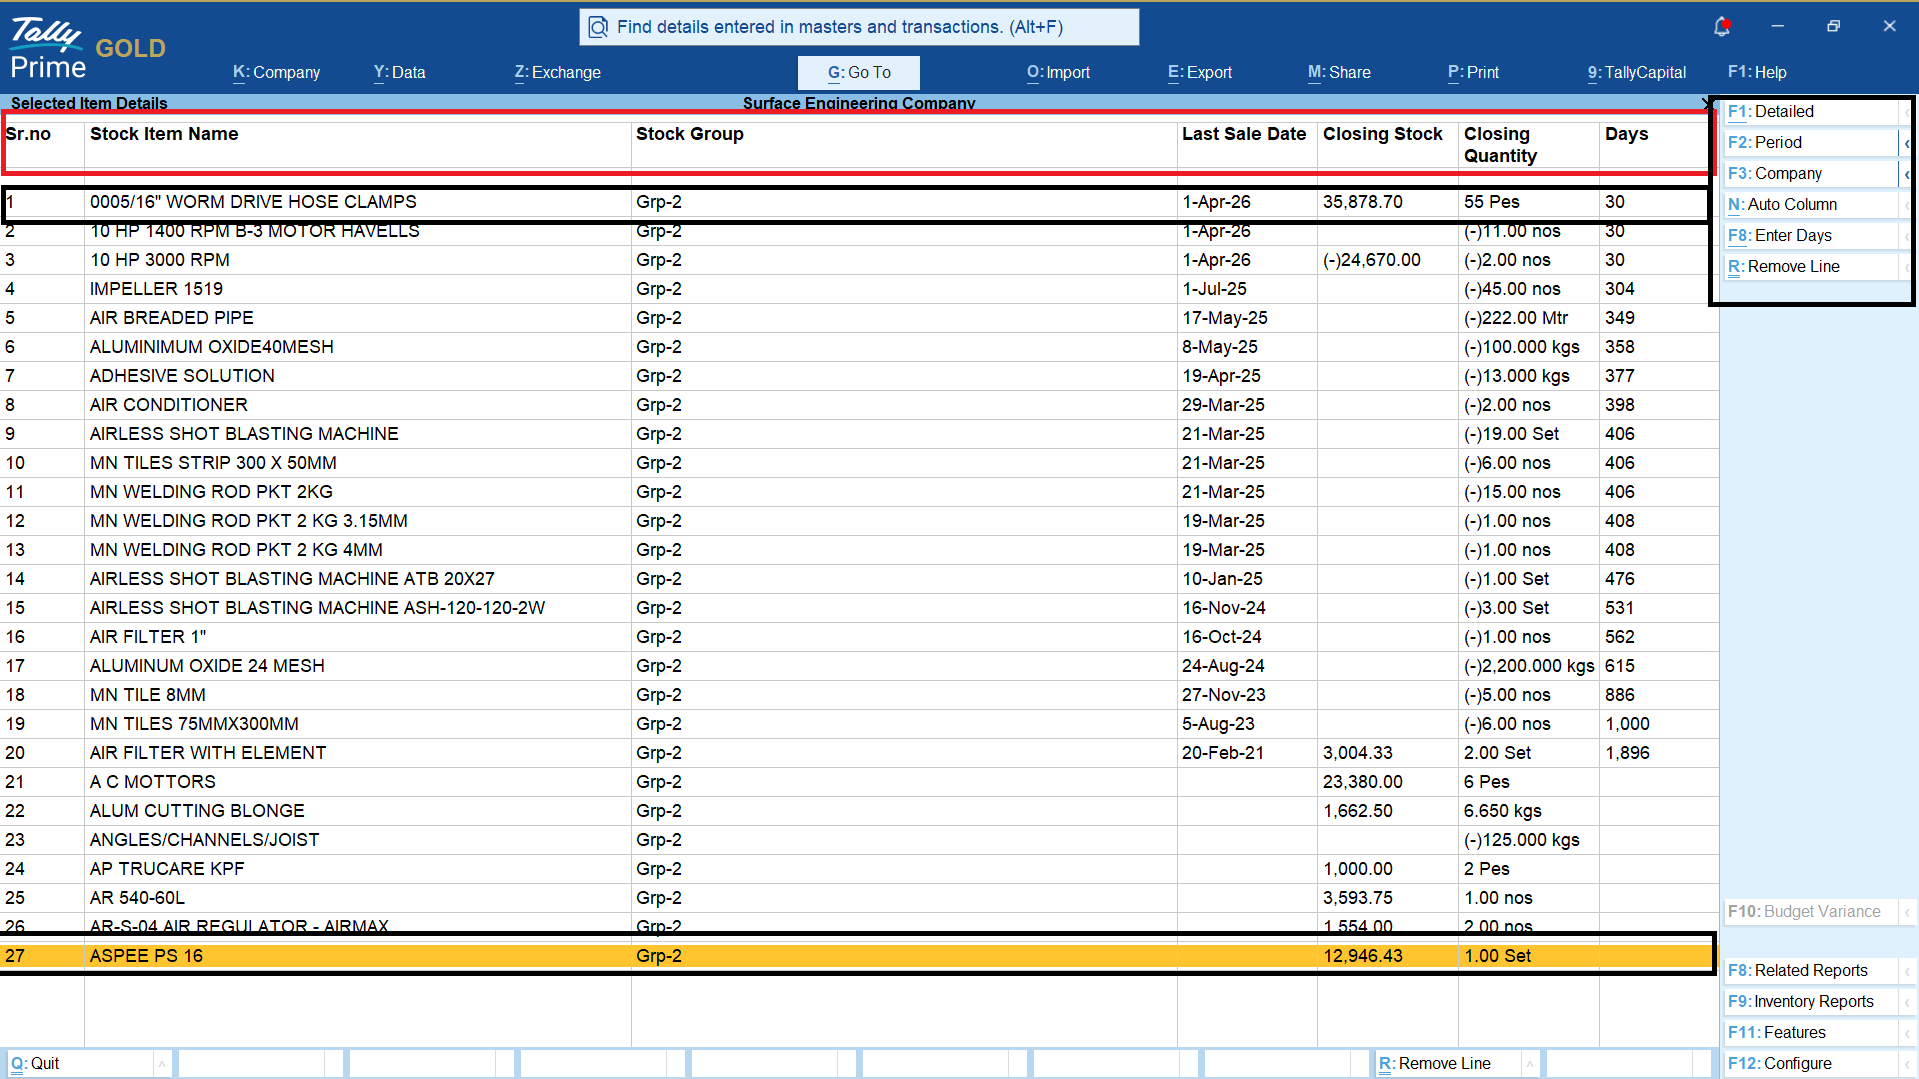Expand arrow beside Q: Quit
The image size is (1919, 1079).
pyautogui.click(x=162, y=1064)
